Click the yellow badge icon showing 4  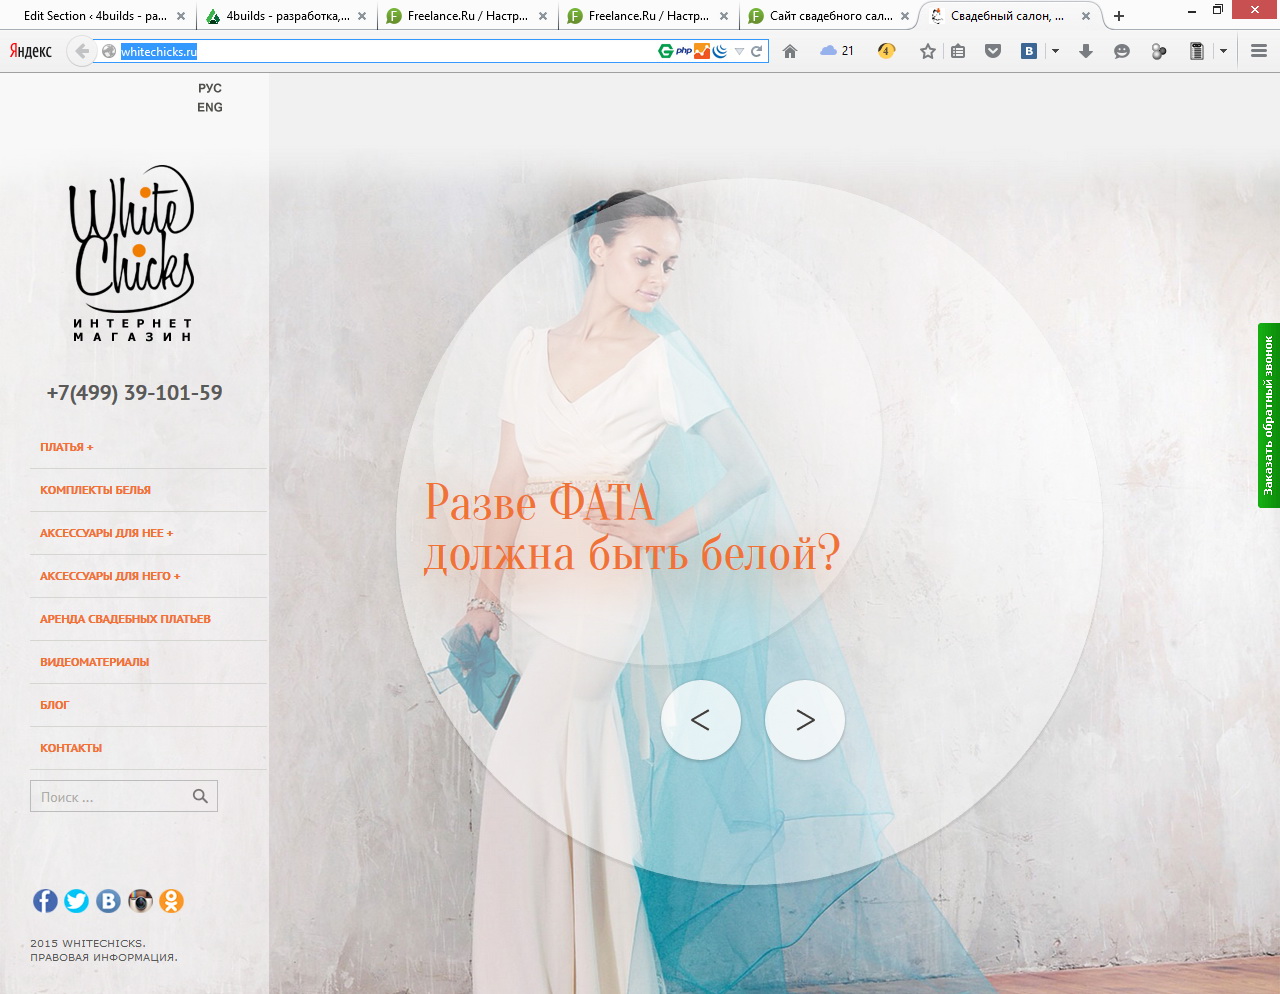886,51
